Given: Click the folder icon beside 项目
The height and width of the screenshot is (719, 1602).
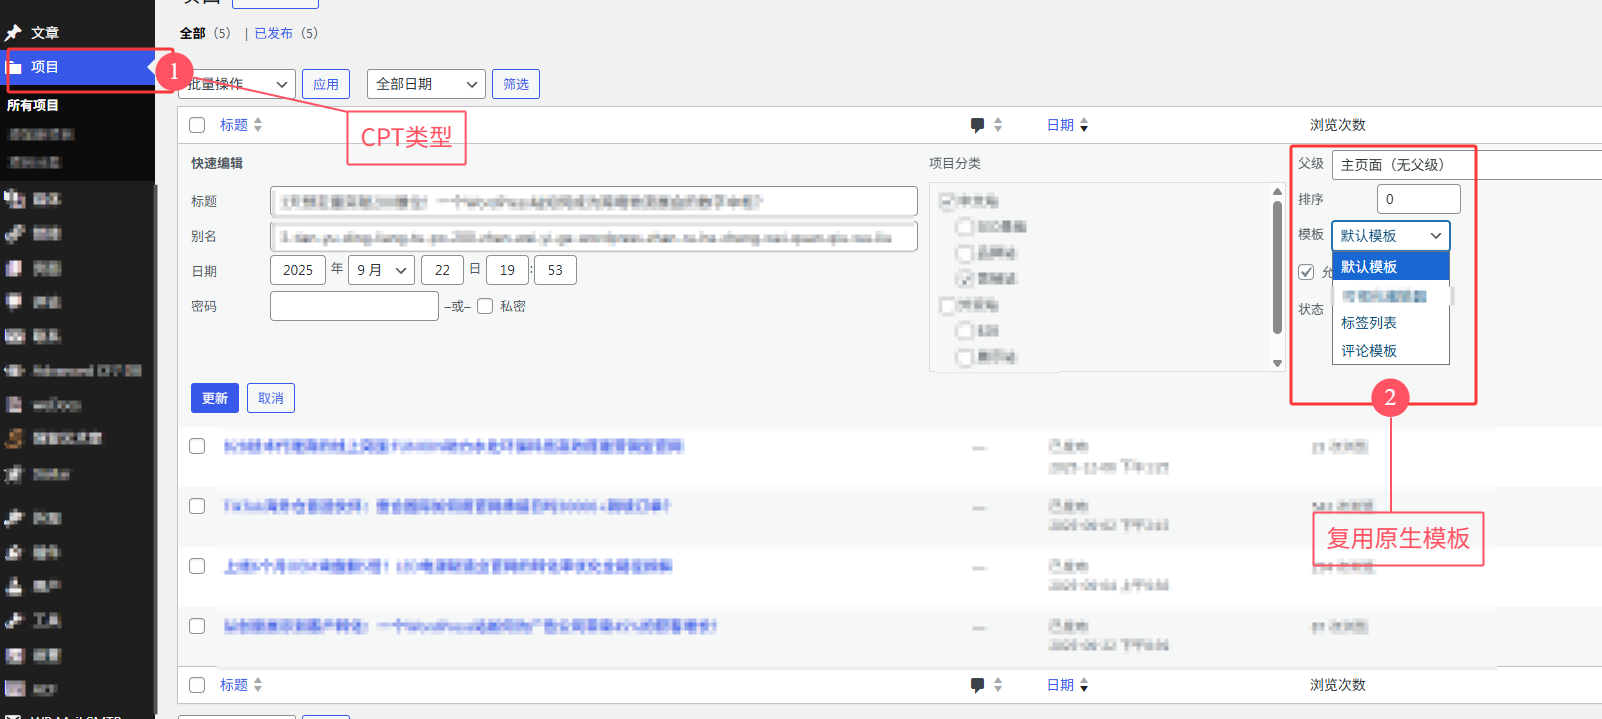Looking at the screenshot, I should click(x=13, y=67).
